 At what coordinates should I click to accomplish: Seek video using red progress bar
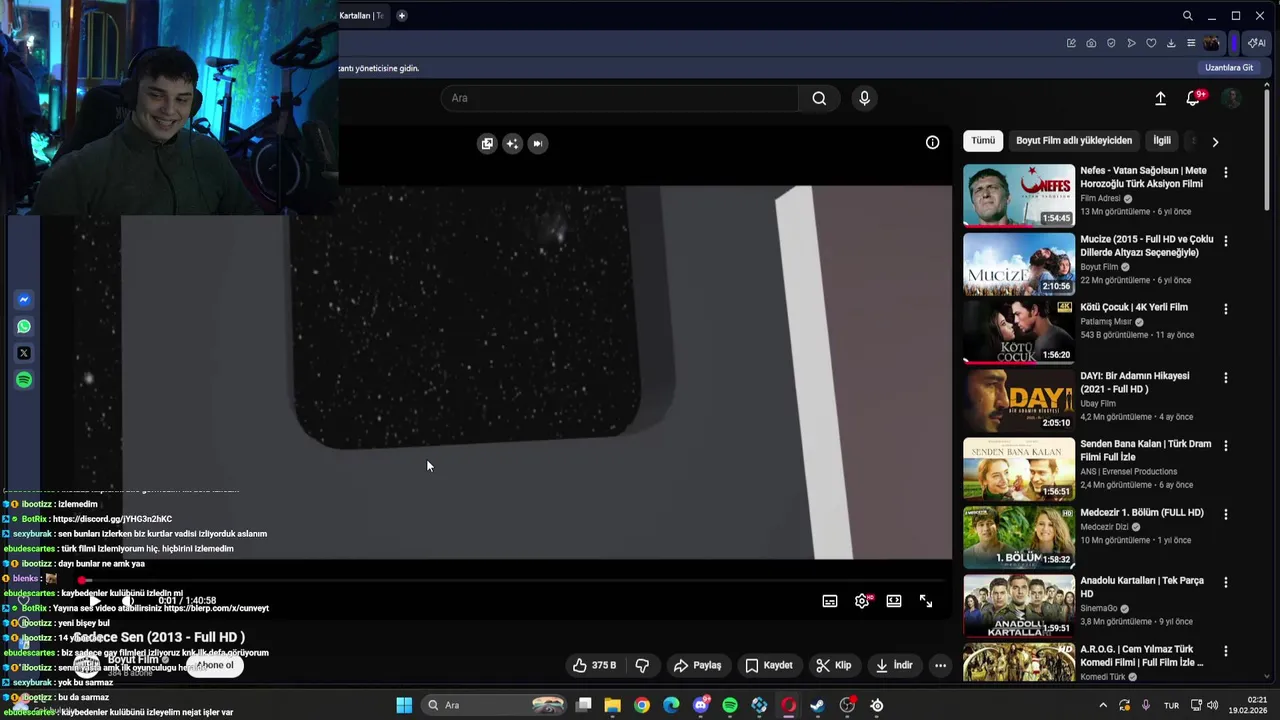(x=515, y=580)
